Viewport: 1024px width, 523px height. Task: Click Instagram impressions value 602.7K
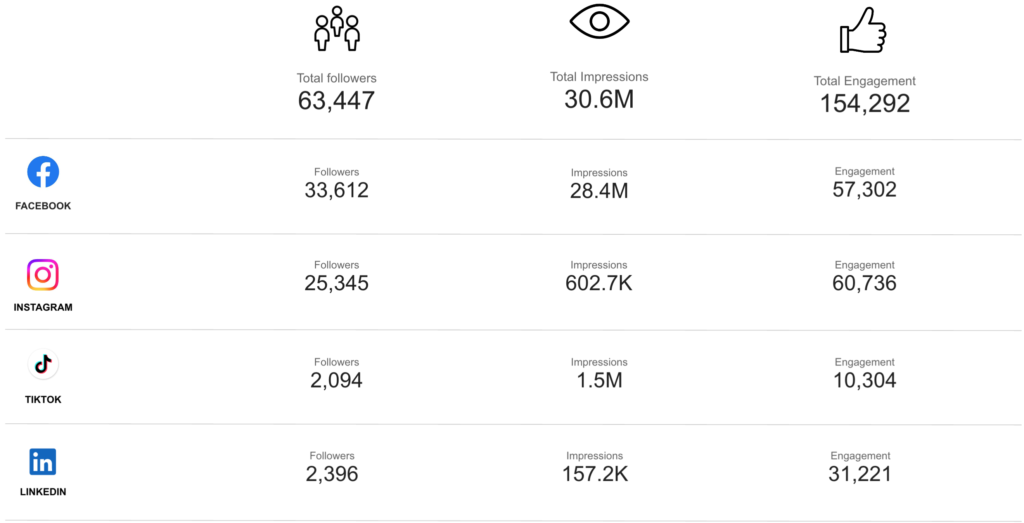pos(599,284)
